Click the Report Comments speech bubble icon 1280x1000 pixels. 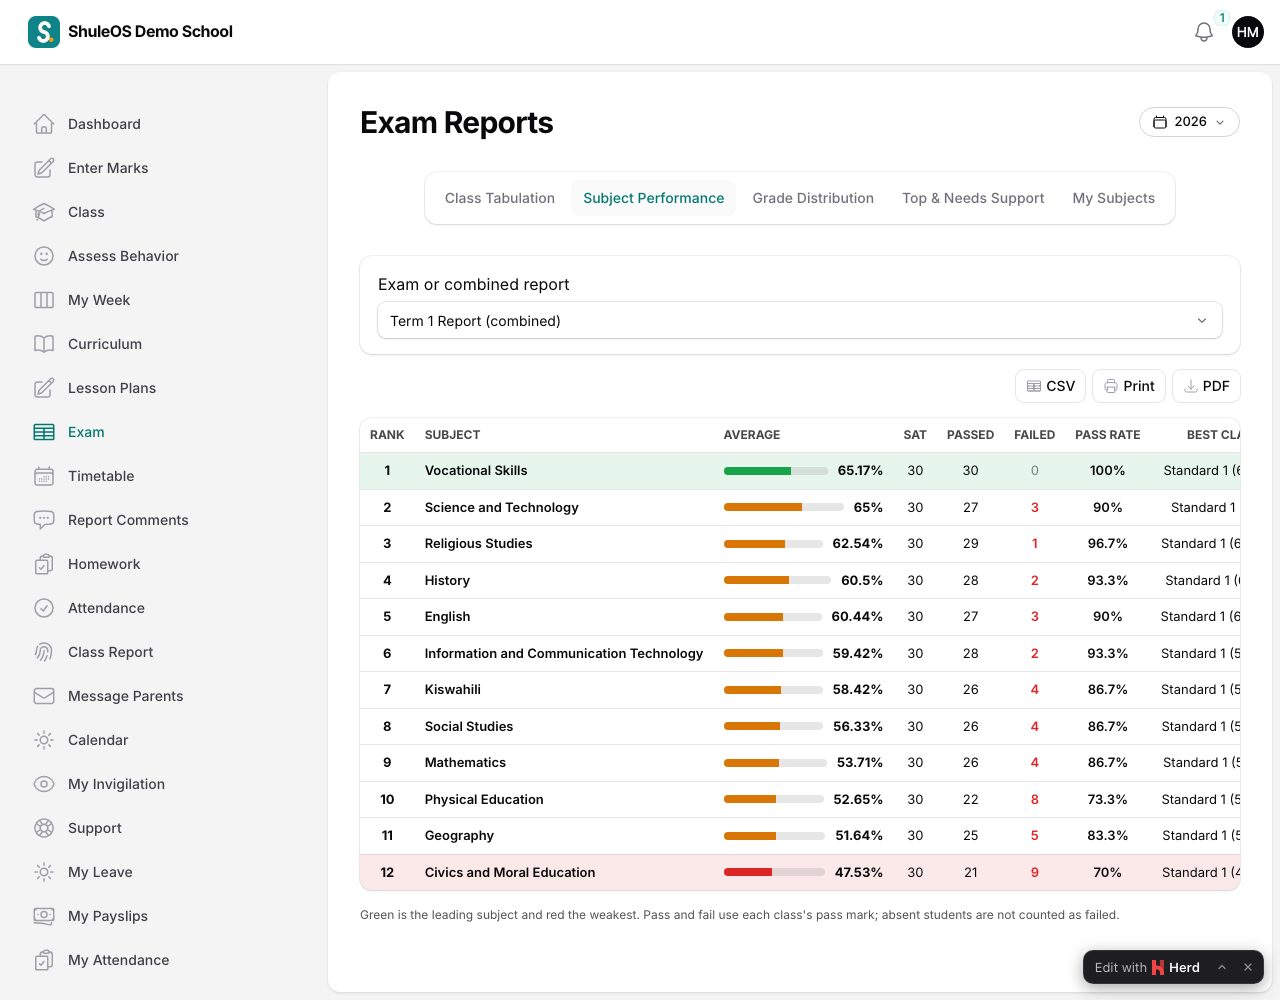pos(44,520)
